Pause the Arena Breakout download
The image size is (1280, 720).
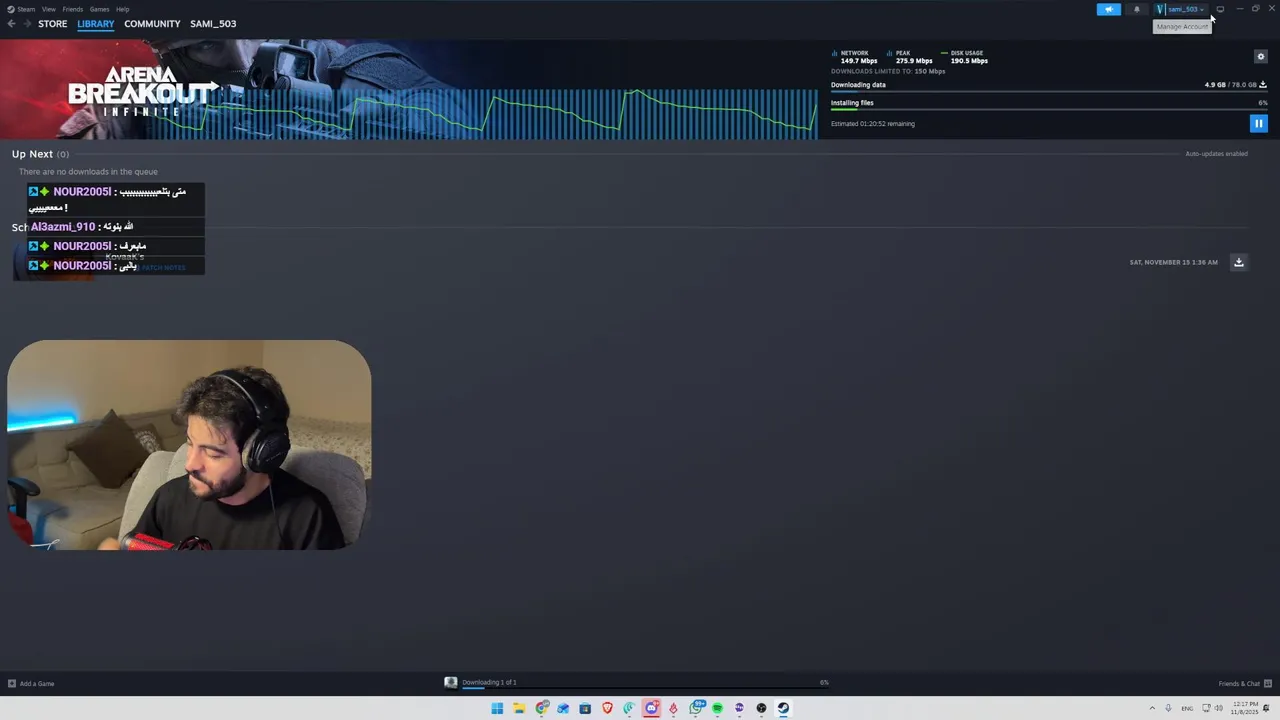point(1258,124)
